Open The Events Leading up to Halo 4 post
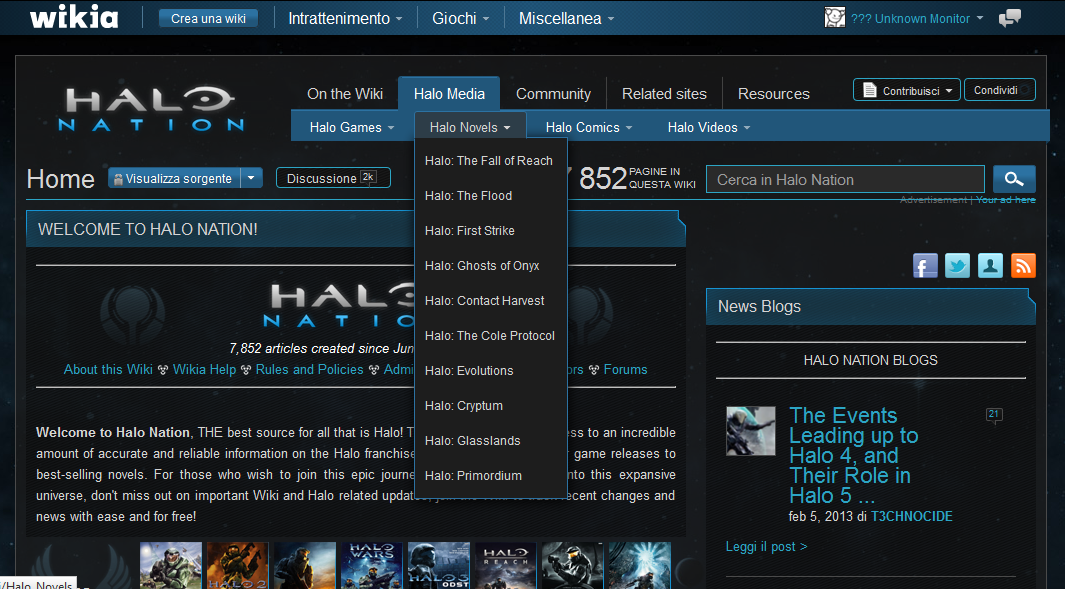This screenshot has width=1065, height=589. pyautogui.click(x=854, y=455)
